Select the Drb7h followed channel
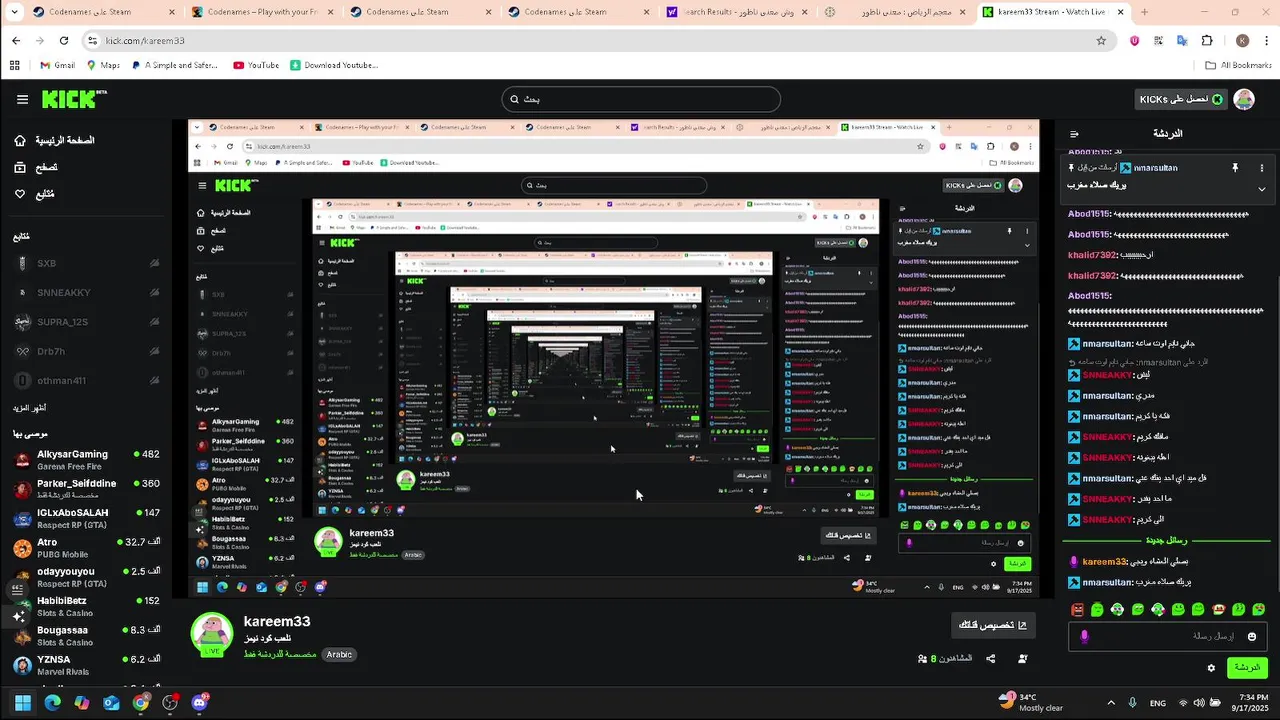The image size is (1280, 720). click(x=85, y=352)
